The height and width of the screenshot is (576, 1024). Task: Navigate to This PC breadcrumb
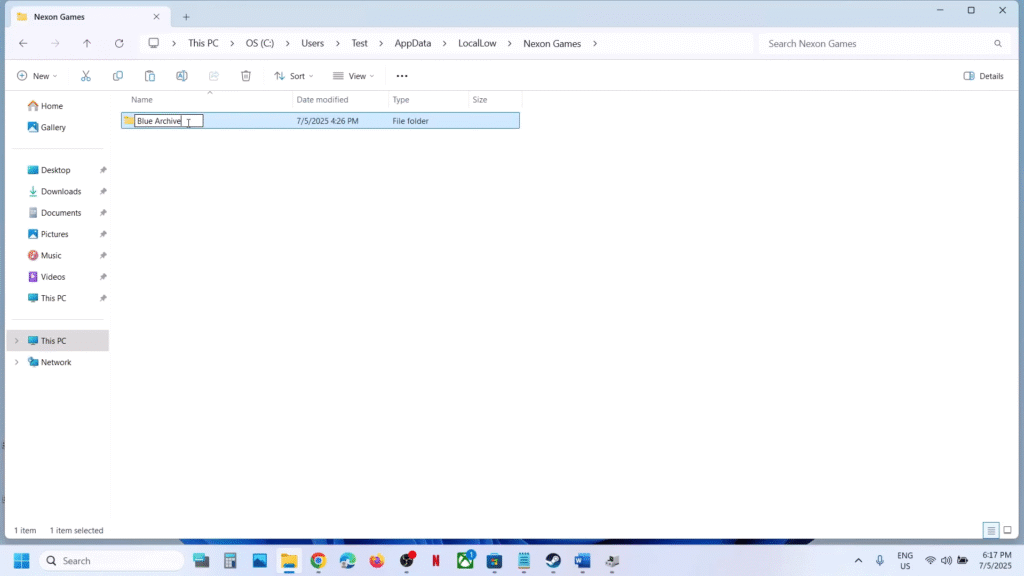[203, 43]
